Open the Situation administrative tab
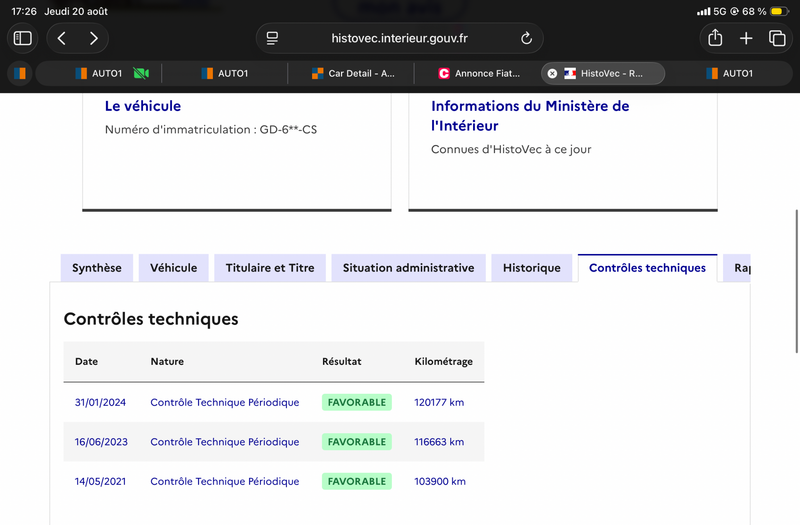The width and height of the screenshot is (800, 525). (x=408, y=268)
